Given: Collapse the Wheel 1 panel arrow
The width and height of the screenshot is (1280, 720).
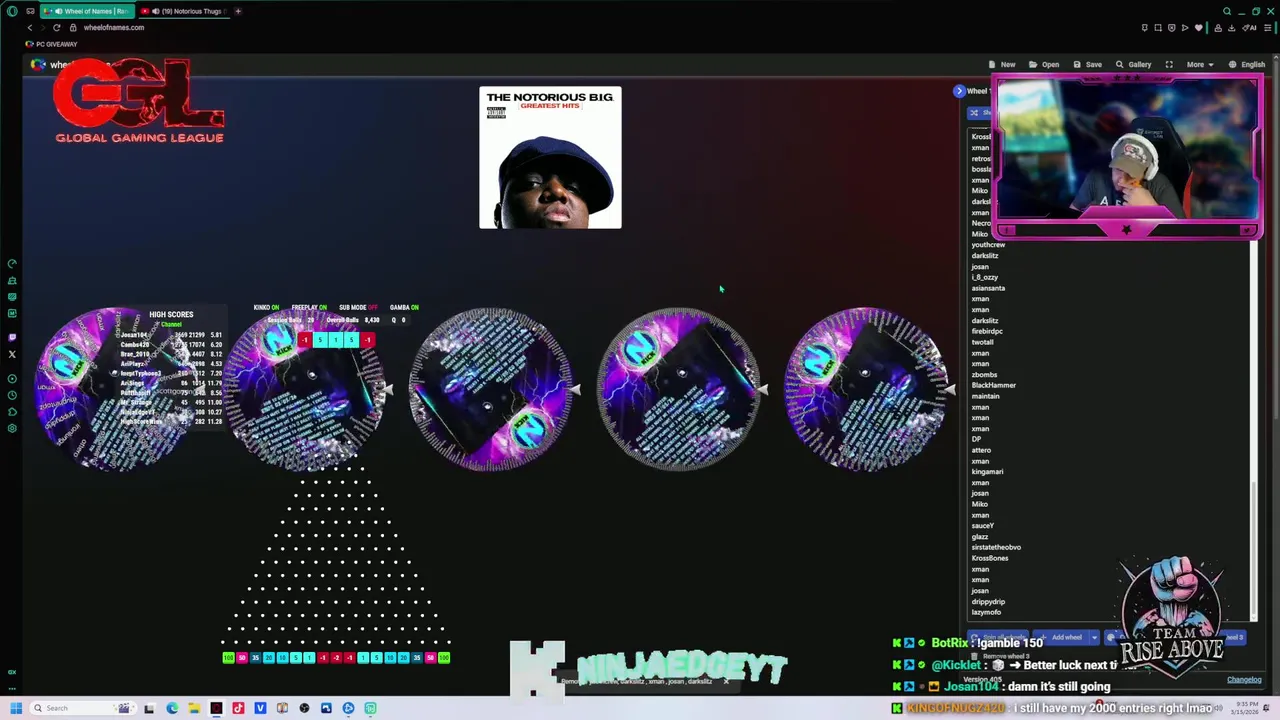Looking at the screenshot, I should pyautogui.click(x=959, y=91).
